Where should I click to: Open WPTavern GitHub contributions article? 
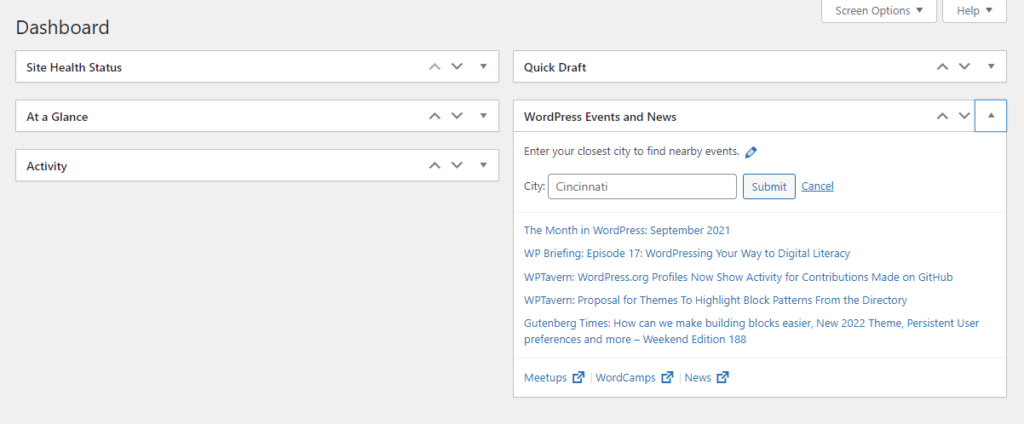point(738,277)
